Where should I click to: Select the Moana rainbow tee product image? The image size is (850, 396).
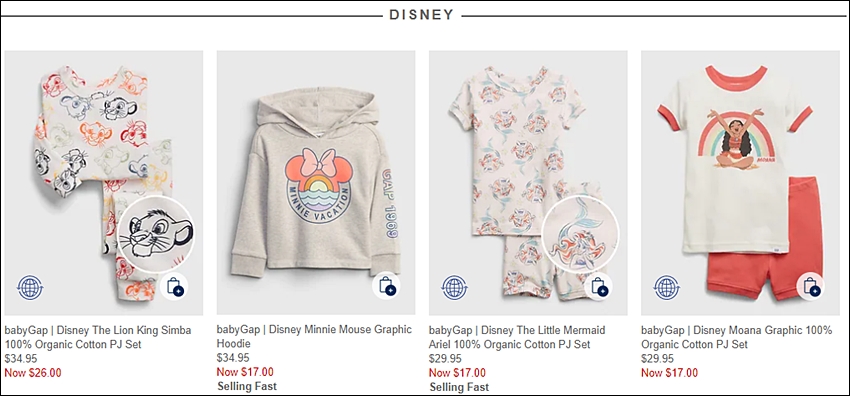pyautogui.click(x=740, y=183)
